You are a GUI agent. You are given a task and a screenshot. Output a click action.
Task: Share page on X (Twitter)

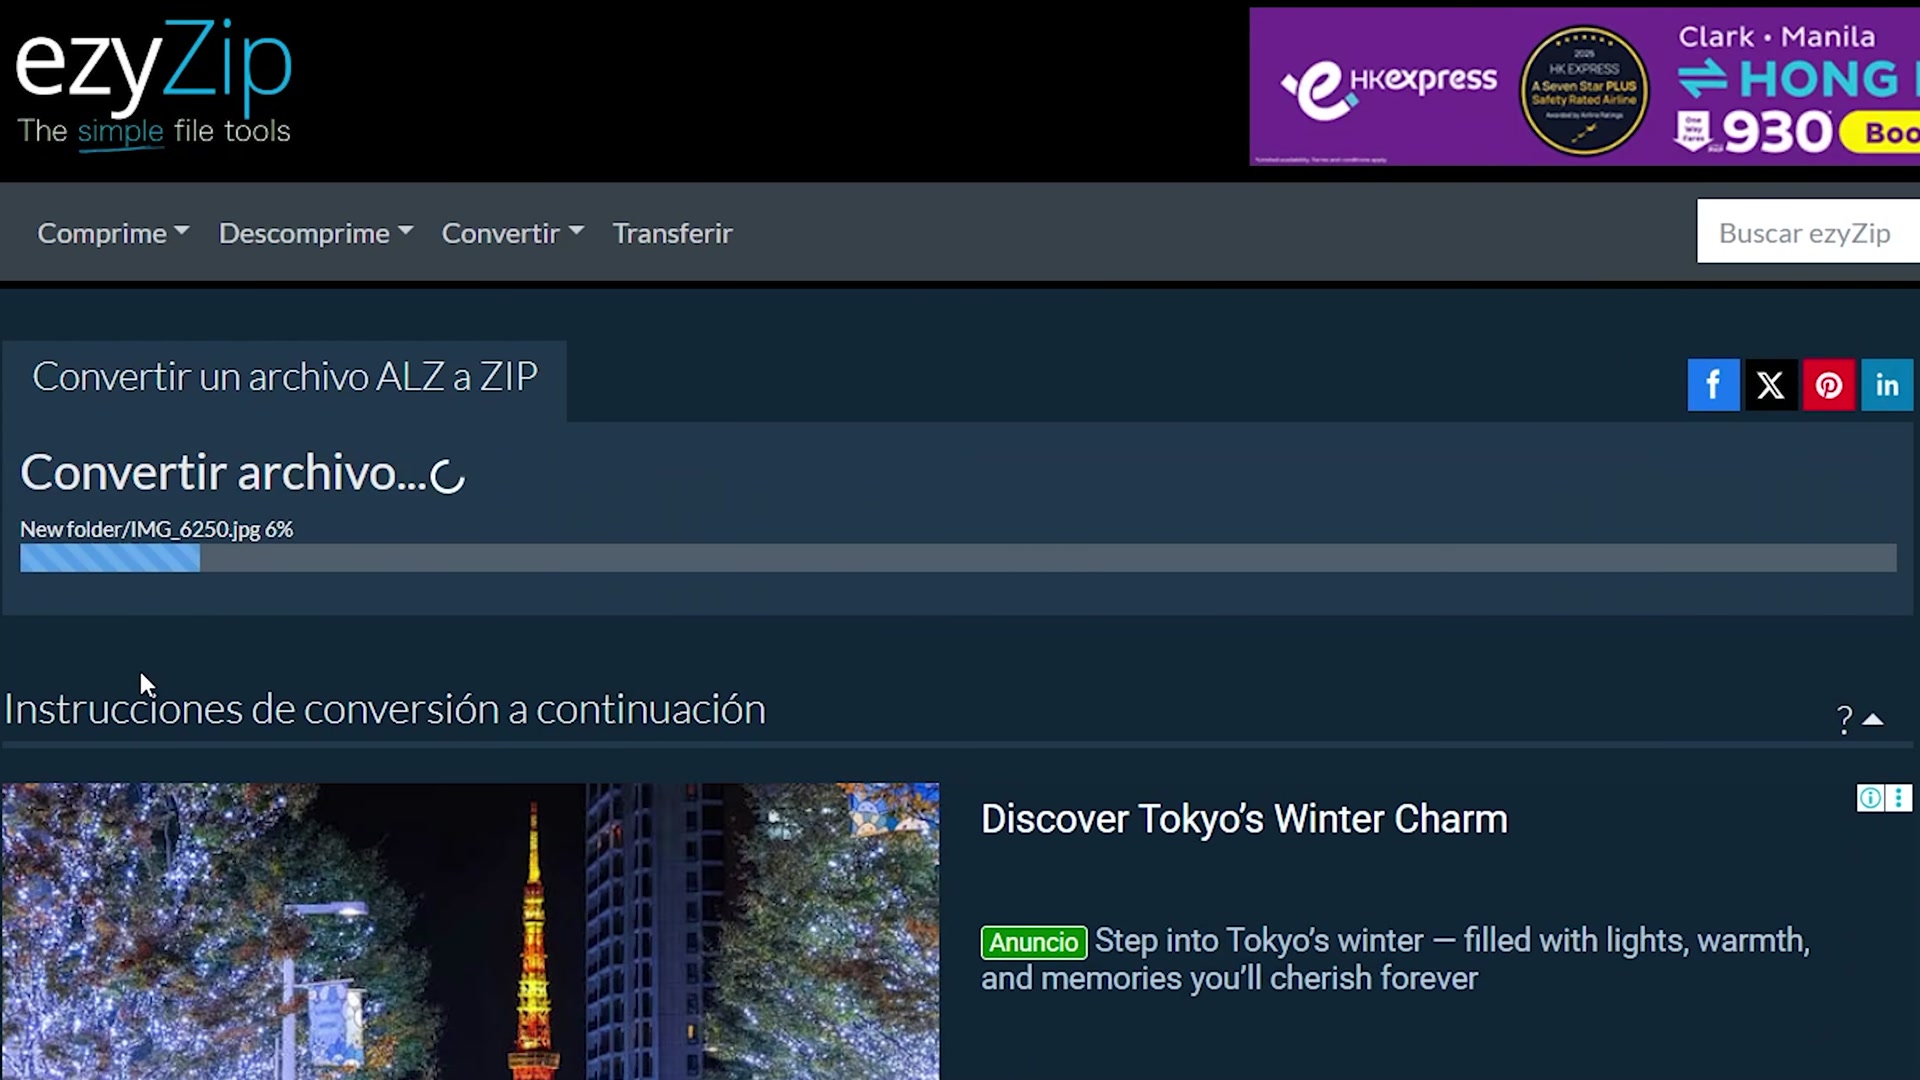tap(1770, 385)
